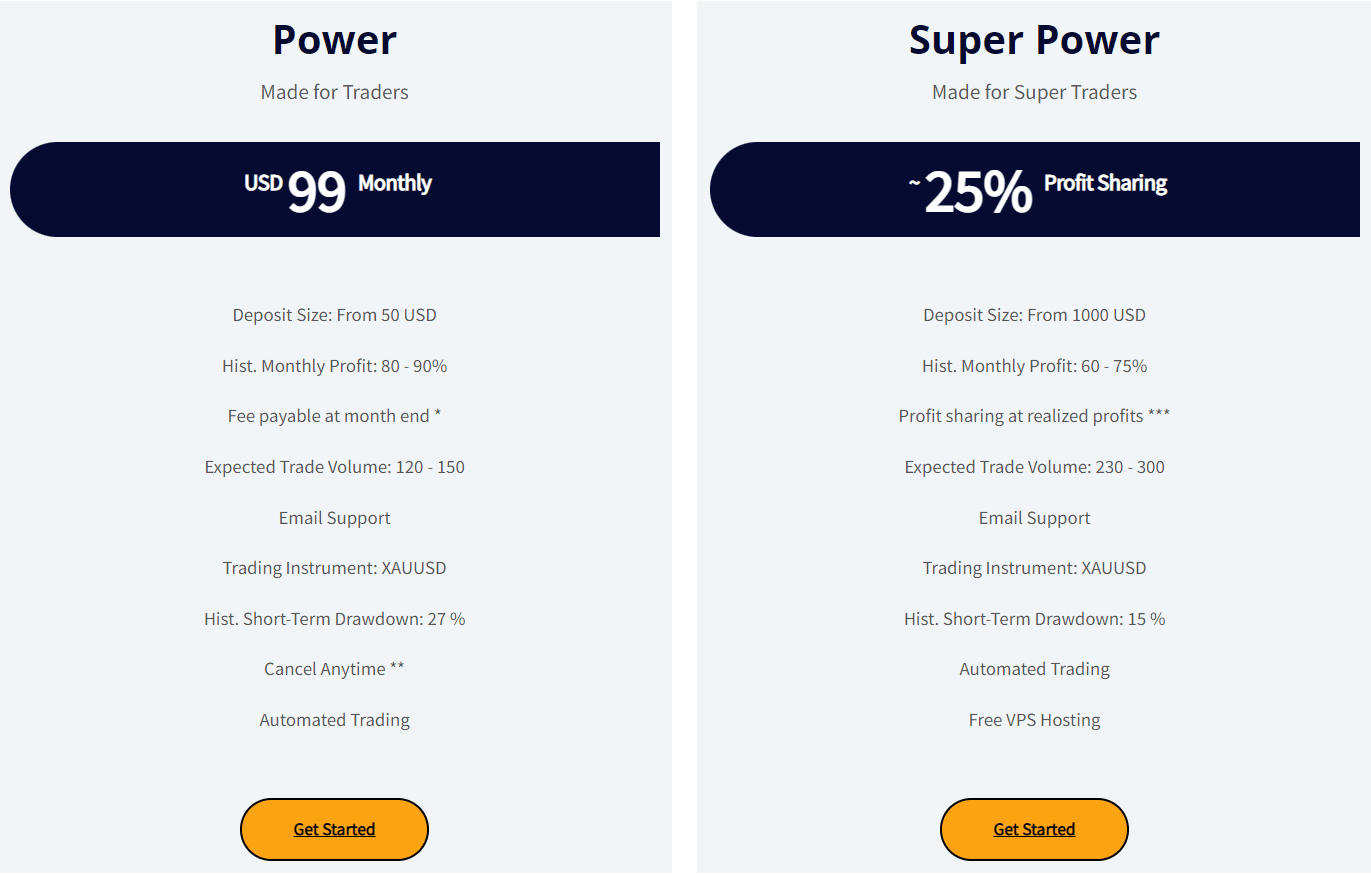
Task: Click 'Deposit Size: From 50 USD' line
Action: (x=335, y=315)
